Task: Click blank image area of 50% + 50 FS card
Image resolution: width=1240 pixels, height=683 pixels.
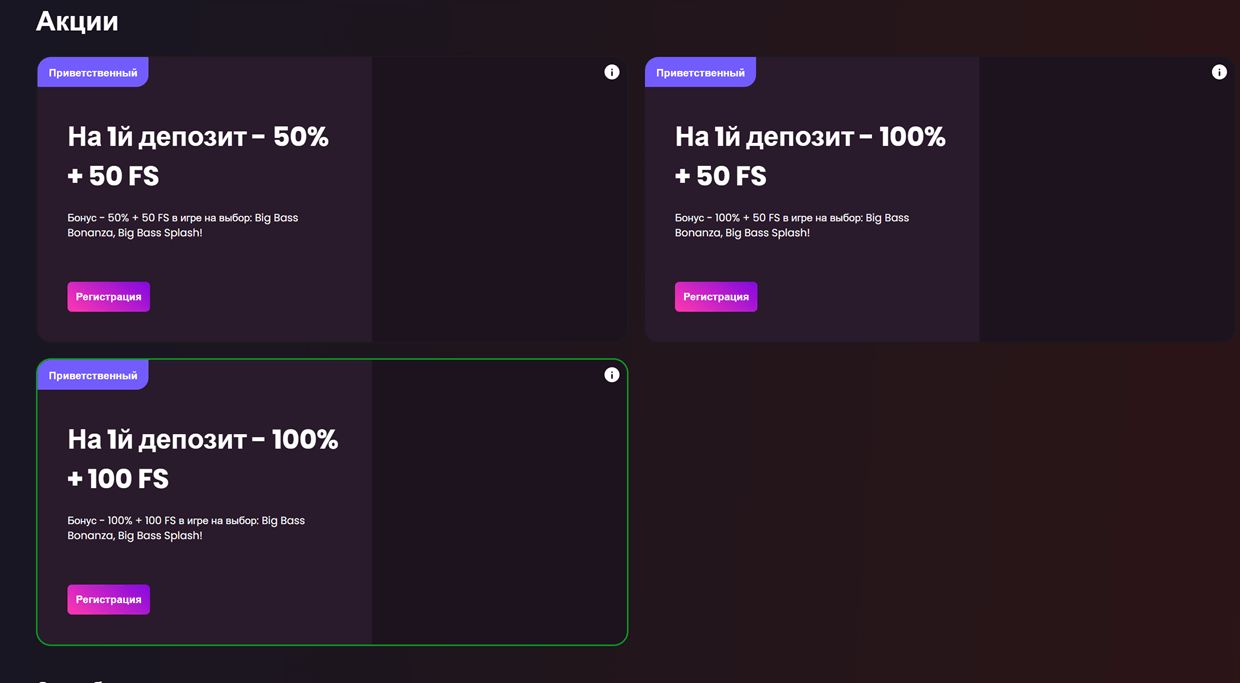Action: click(498, 200)
